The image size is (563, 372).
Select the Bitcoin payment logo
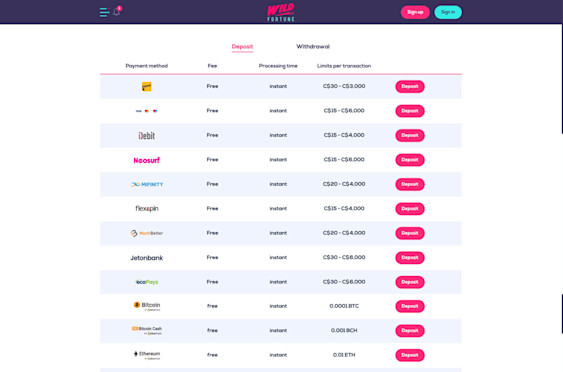[146, 306]
